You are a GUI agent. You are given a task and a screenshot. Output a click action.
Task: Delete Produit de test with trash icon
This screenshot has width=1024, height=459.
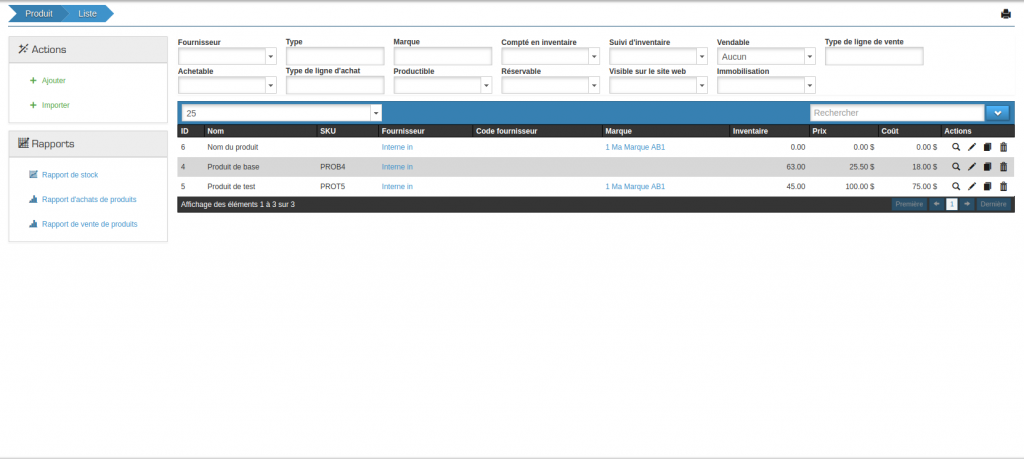coord(1004,186)
